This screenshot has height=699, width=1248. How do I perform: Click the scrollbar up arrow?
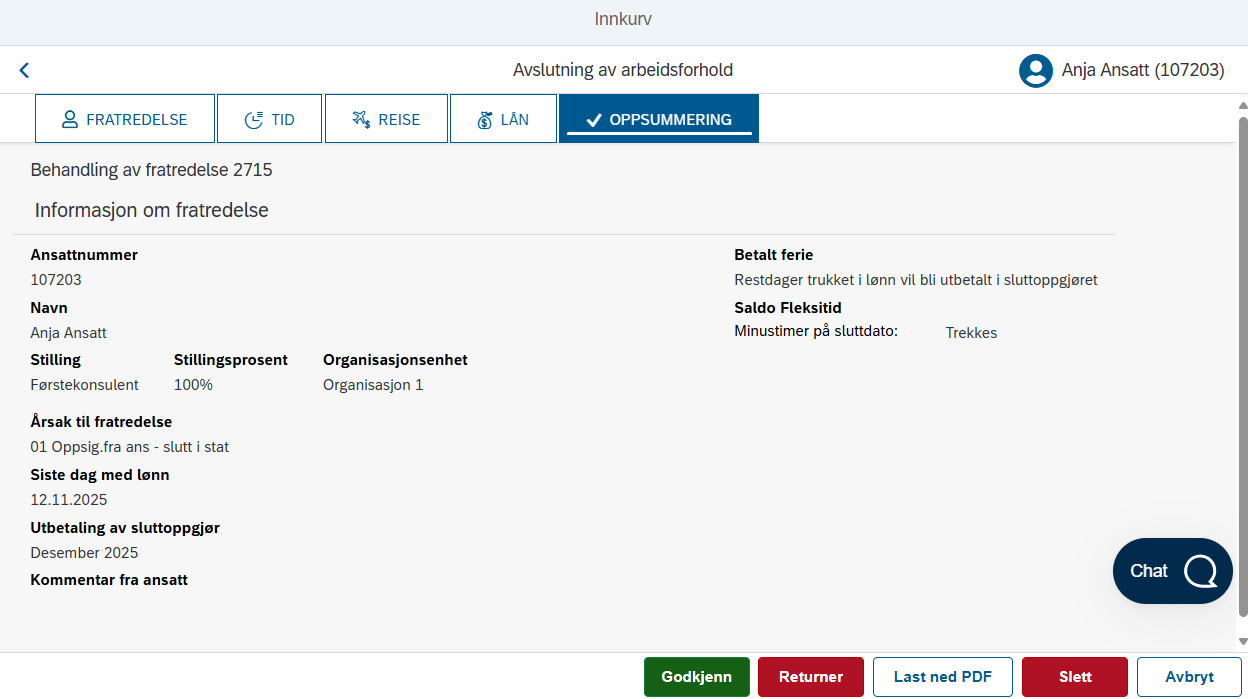tap(1243, 105)
